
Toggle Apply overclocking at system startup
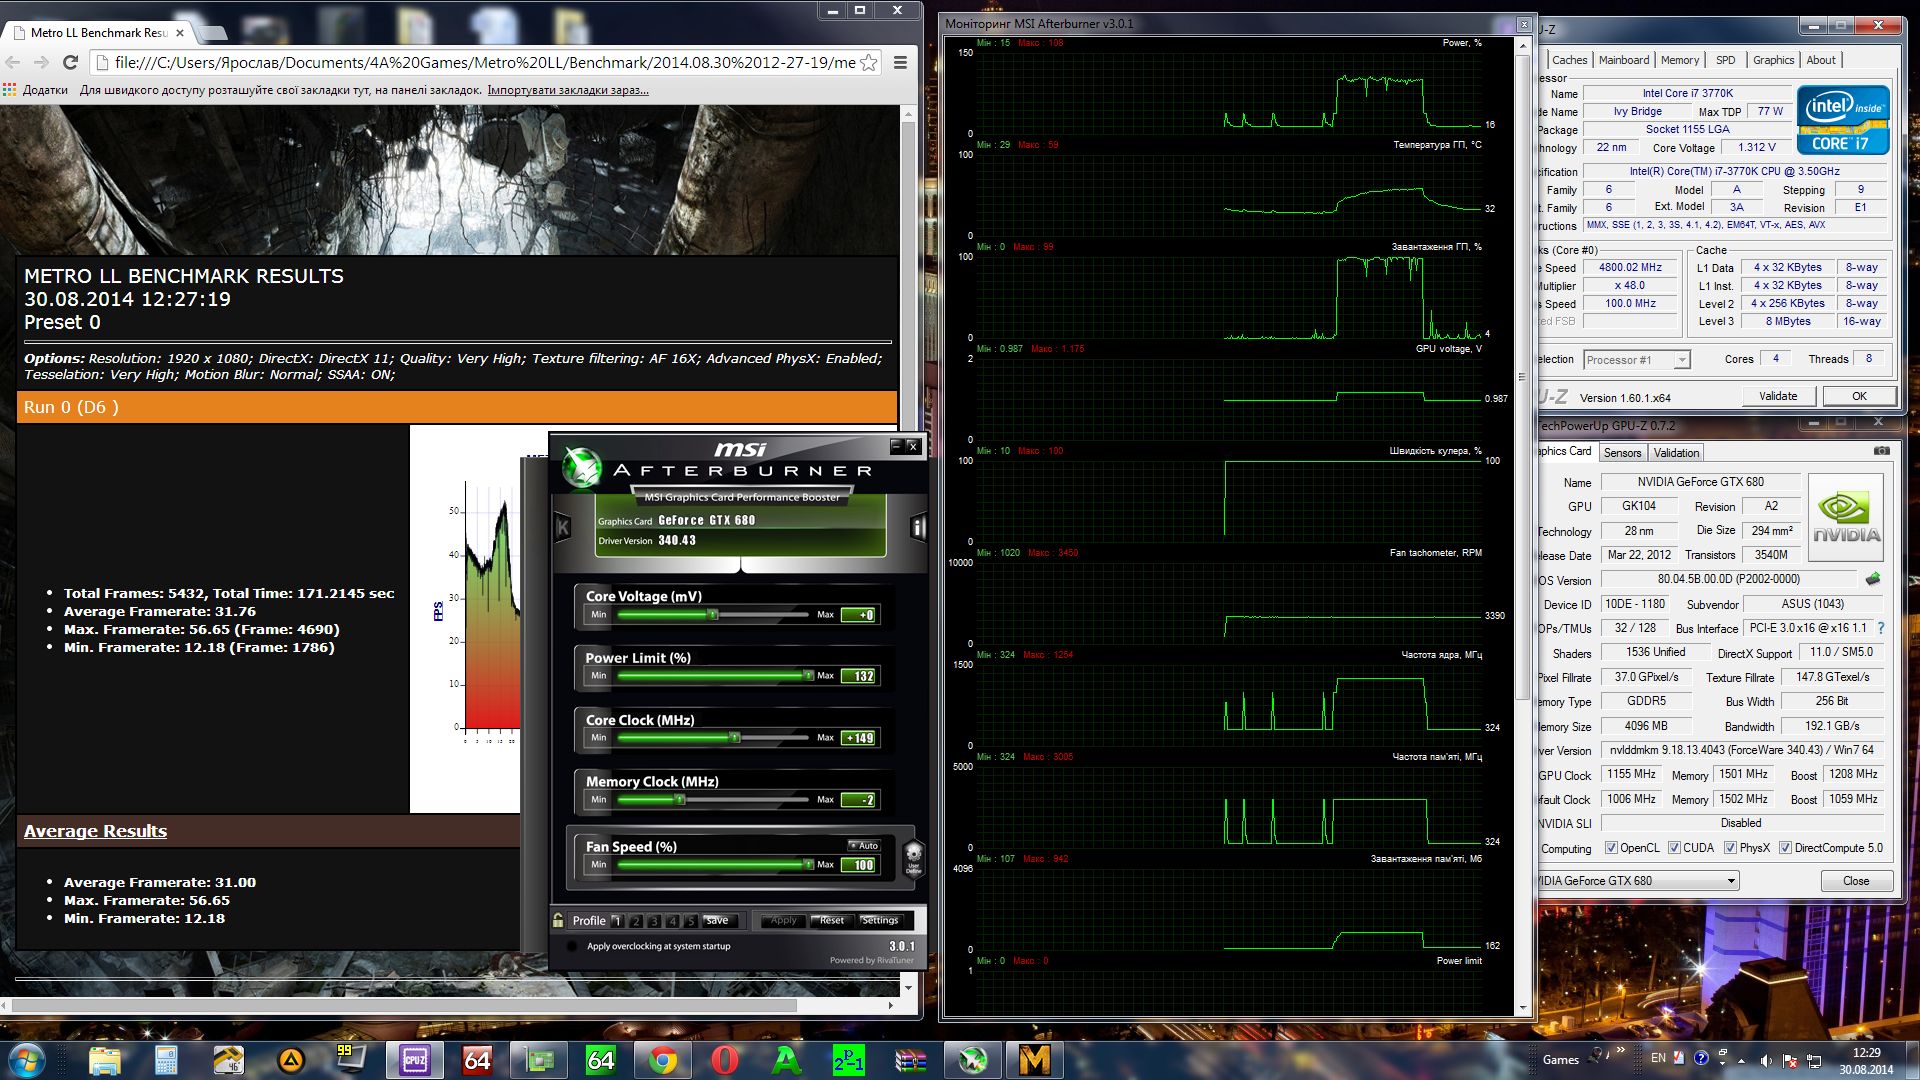click(572, 946)
